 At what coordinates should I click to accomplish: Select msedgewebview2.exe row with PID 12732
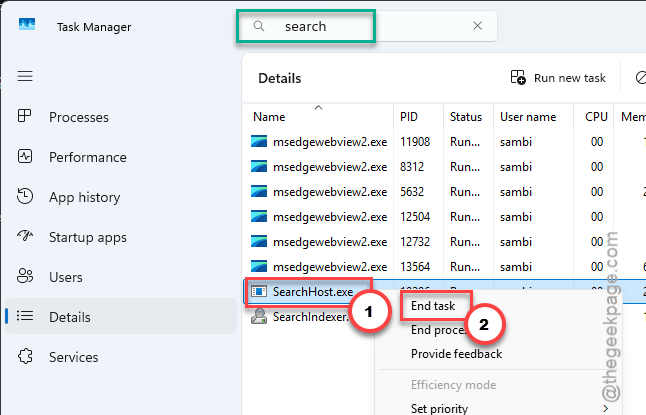[444, 242]
